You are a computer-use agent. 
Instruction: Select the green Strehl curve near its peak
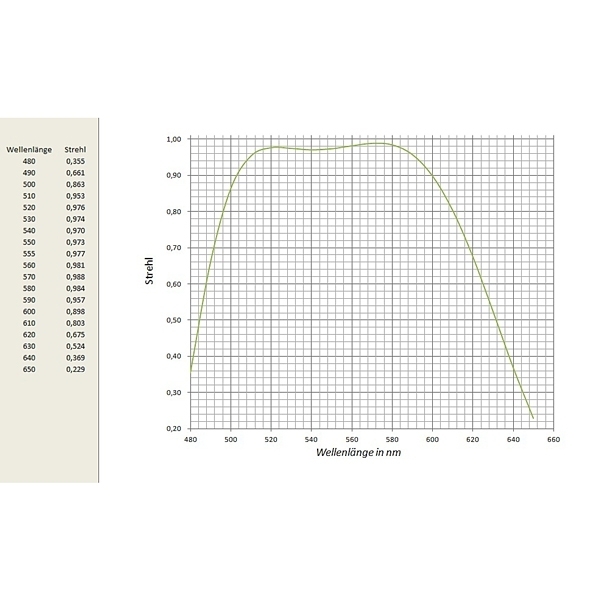pos(378,143)
